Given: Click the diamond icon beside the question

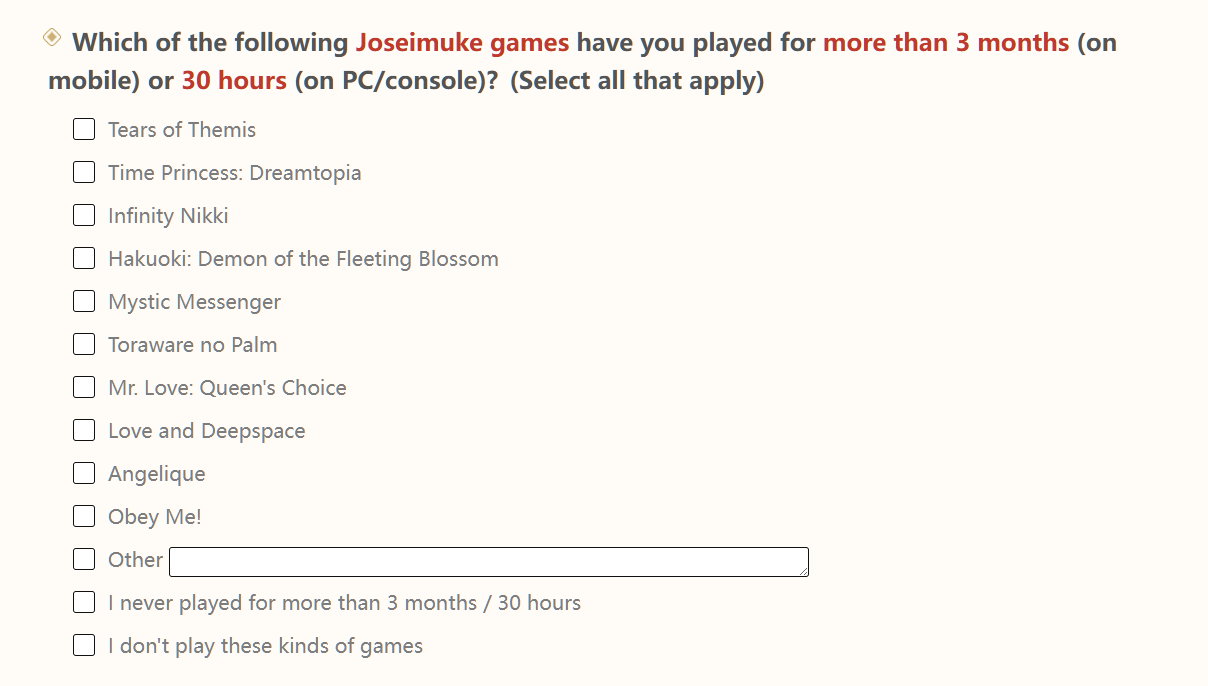Looking at the screenshot, I should [52, 38].
